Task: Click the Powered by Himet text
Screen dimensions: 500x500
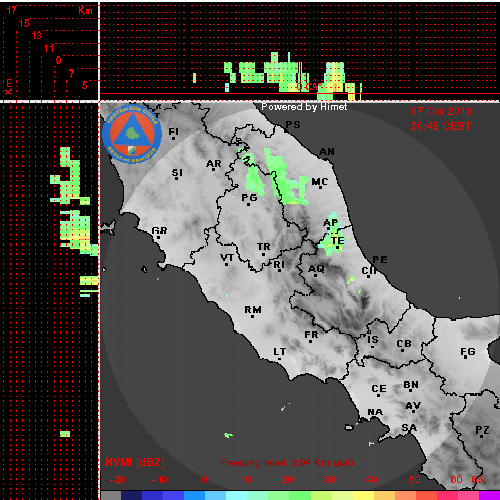Action: point(304,107)
